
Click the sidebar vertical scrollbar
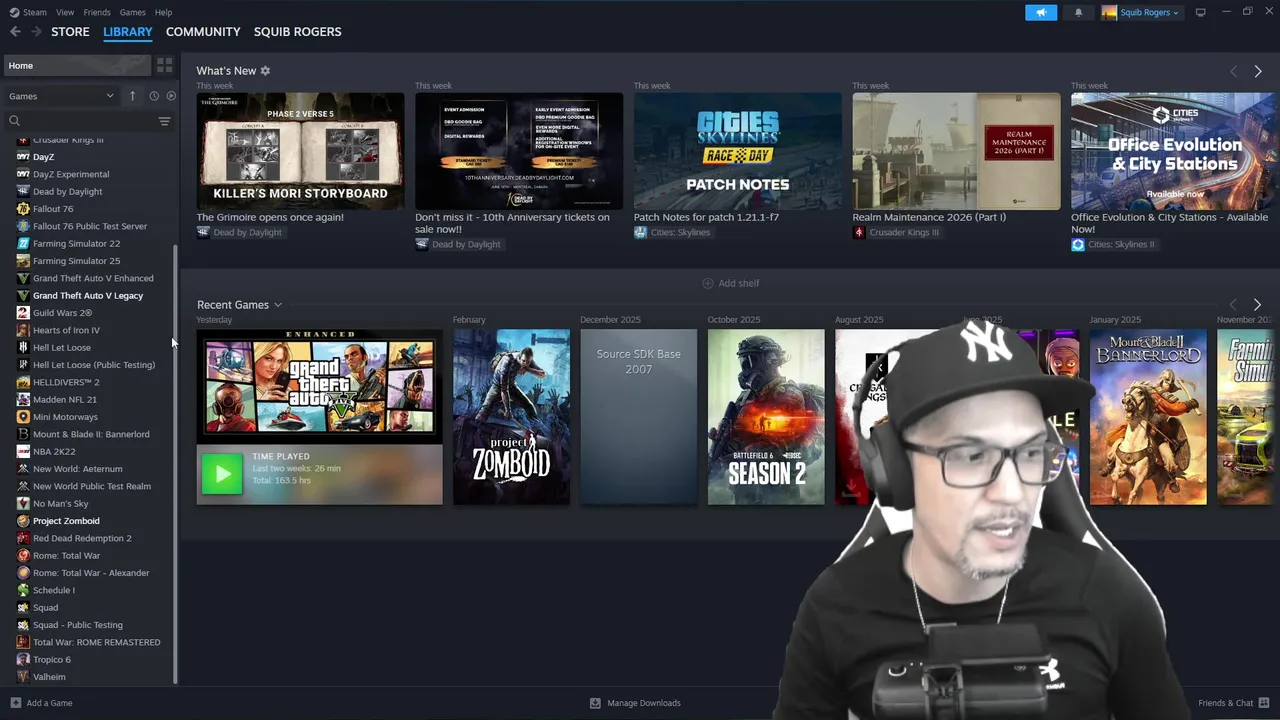coord(176,465)
